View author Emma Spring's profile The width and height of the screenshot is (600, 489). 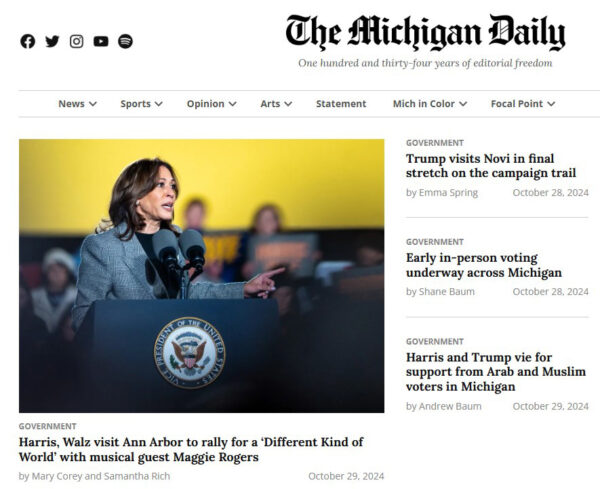[448, 192]
